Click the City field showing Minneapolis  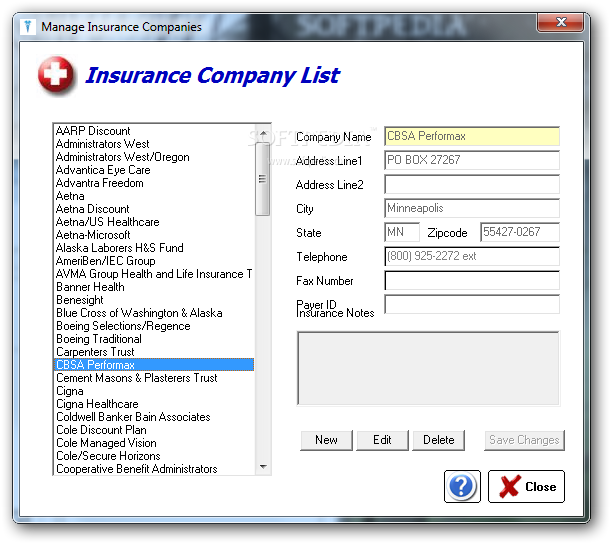(x=472, y=208)
